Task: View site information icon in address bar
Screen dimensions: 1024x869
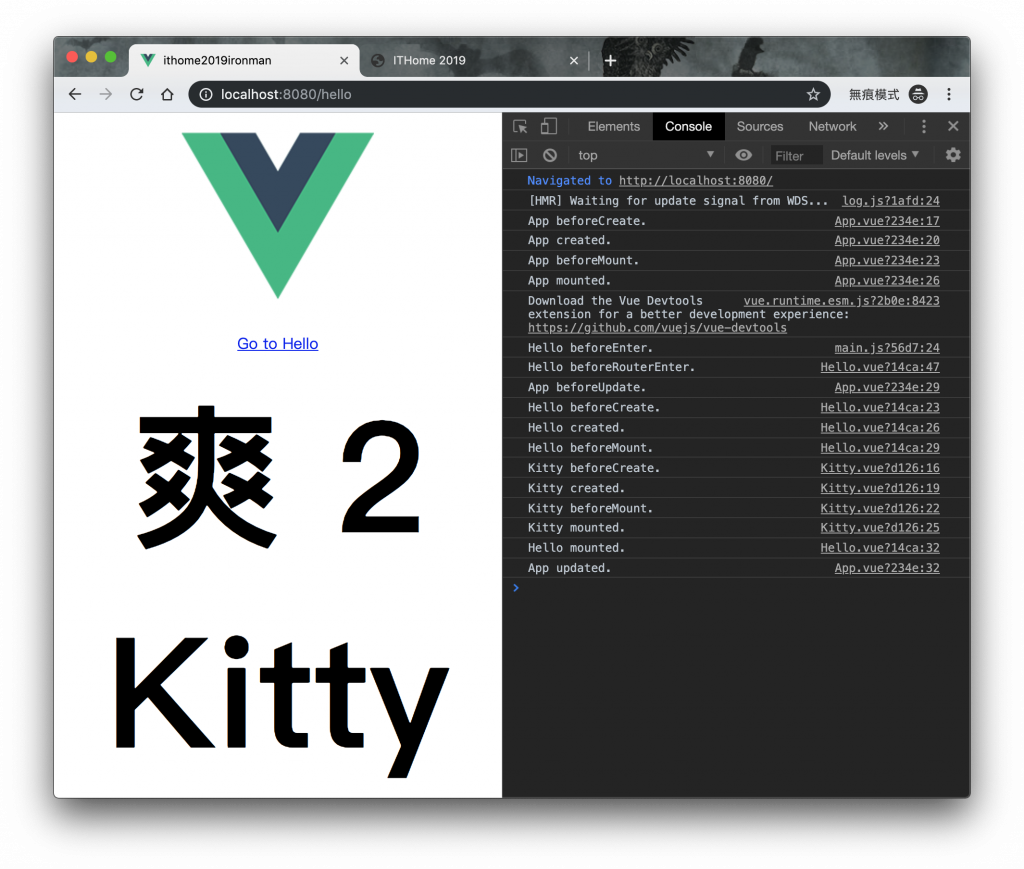Action: [x=206, y=95]
